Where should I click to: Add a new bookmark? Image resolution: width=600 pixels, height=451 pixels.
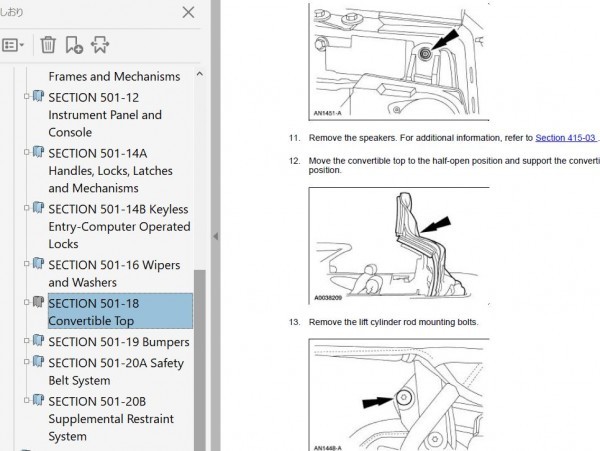click(x=74, y=45)
